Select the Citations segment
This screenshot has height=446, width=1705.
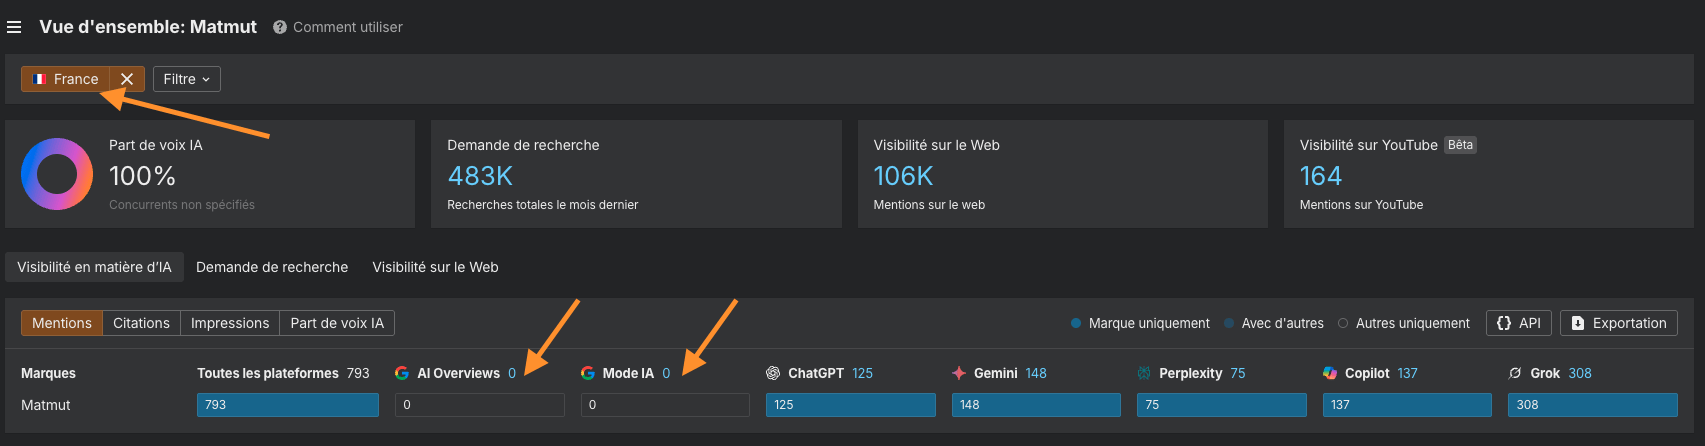[141, 323]
